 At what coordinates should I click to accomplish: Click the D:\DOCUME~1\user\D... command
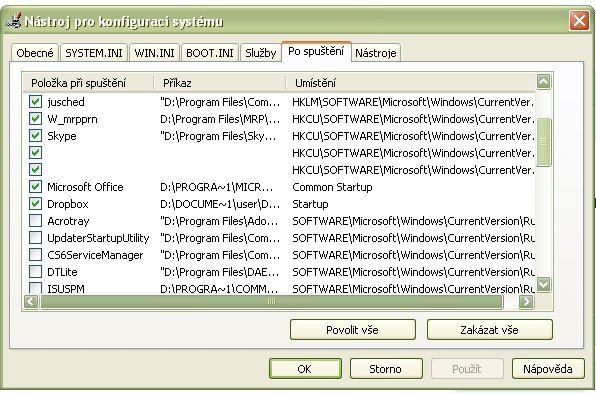click(220, 204)
